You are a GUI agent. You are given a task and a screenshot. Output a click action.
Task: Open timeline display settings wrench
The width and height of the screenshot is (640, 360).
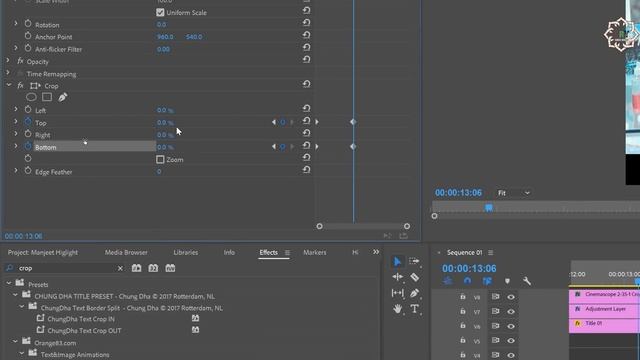point(527,281)
